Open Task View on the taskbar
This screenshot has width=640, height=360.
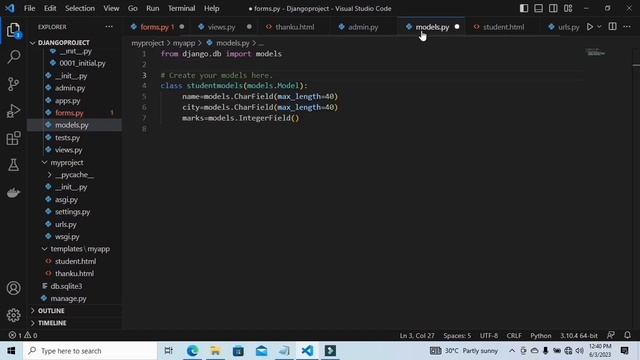click(x=168, y=351)
